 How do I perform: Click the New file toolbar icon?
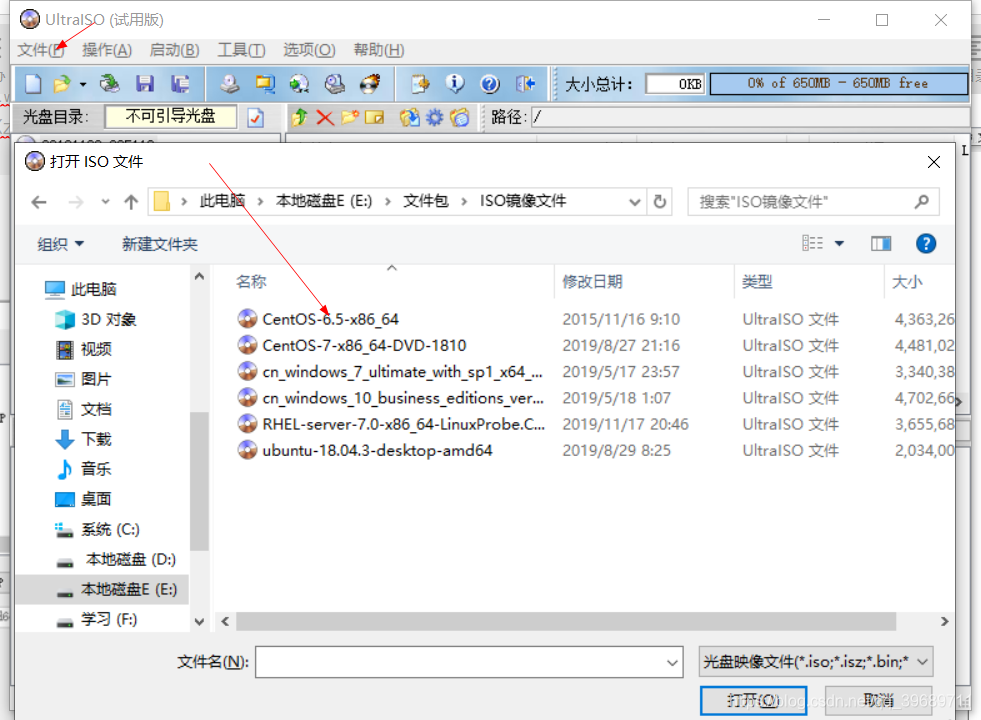click(x=33, y=84)
